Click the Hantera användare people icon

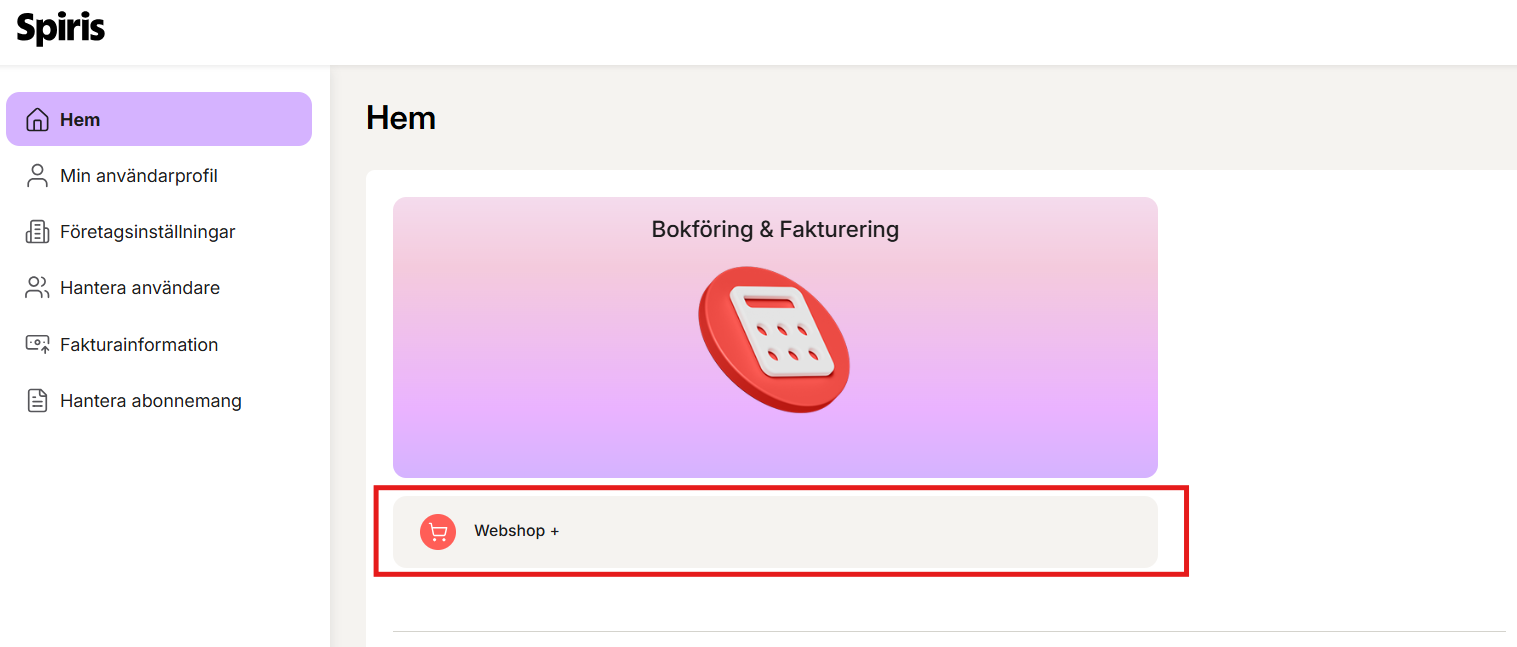[37, 288]
